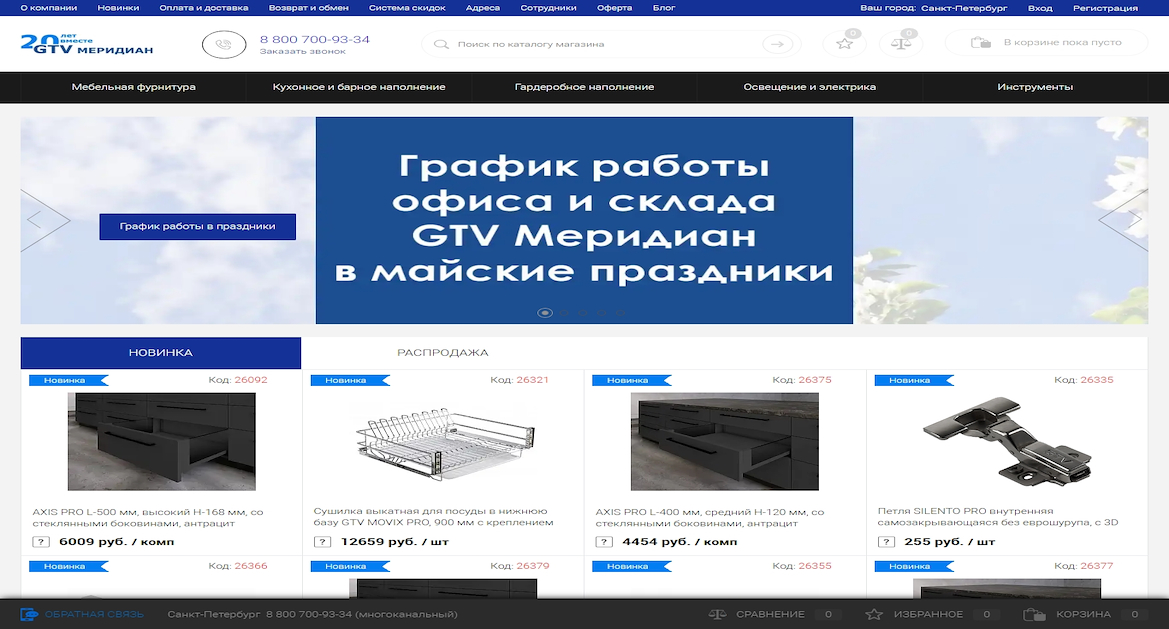Image resolution: width=1169 pixels, height=629 pixels.
Task: Click the cart bag icon in header
Action: pyautogui.click(x=980, y=42)
